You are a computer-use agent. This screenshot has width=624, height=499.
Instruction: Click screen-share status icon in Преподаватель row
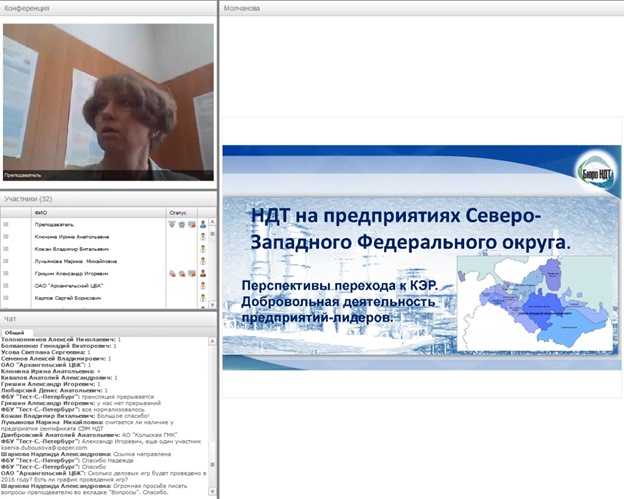[x=192, y=224]
